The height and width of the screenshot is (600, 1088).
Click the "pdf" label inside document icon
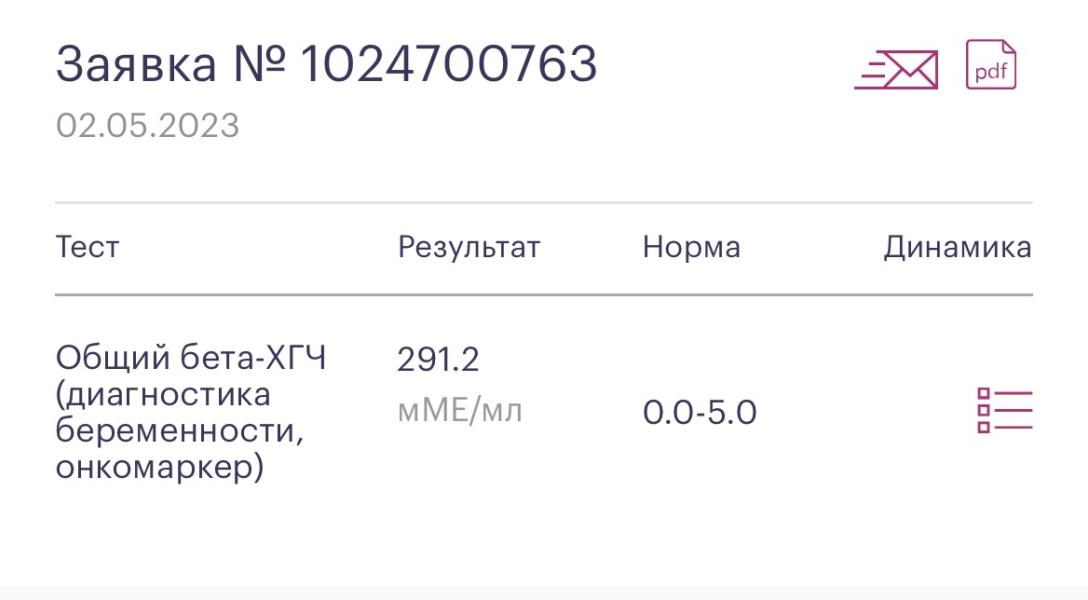(990, 71)
